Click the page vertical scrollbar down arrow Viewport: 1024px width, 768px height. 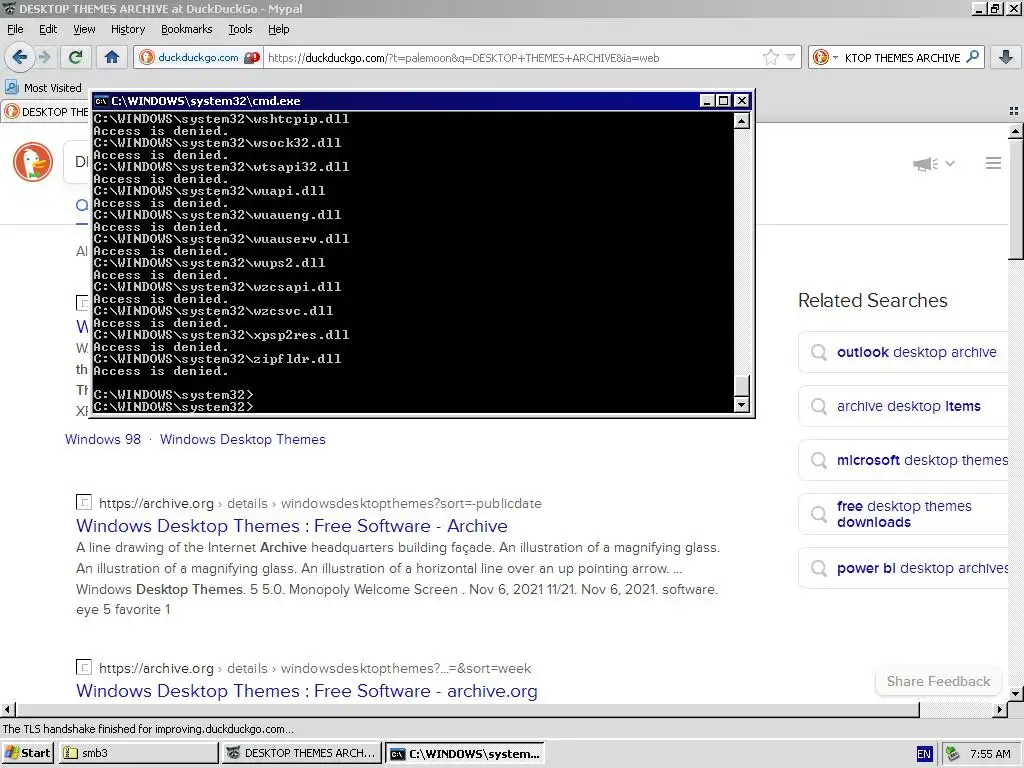click(1016, 694)
